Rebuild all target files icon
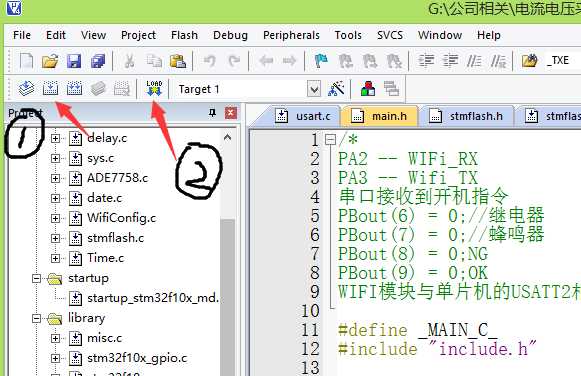Viewport: 581px width, 376px height. point(74,89)
